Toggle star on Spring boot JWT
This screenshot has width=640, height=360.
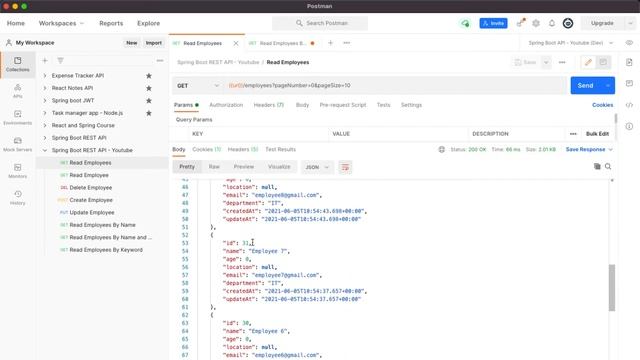pyautogui.click(x=149, y=100)
